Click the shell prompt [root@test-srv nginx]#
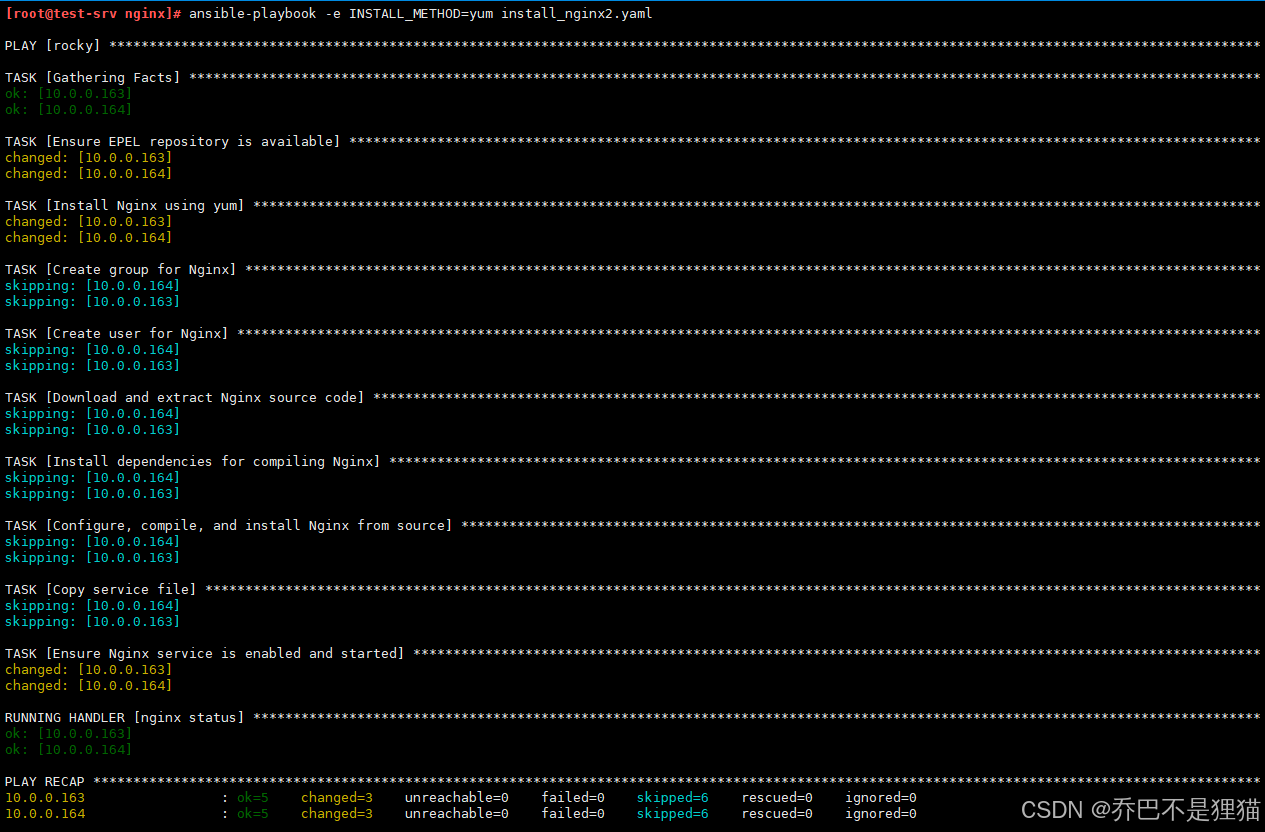 point(94,14)
